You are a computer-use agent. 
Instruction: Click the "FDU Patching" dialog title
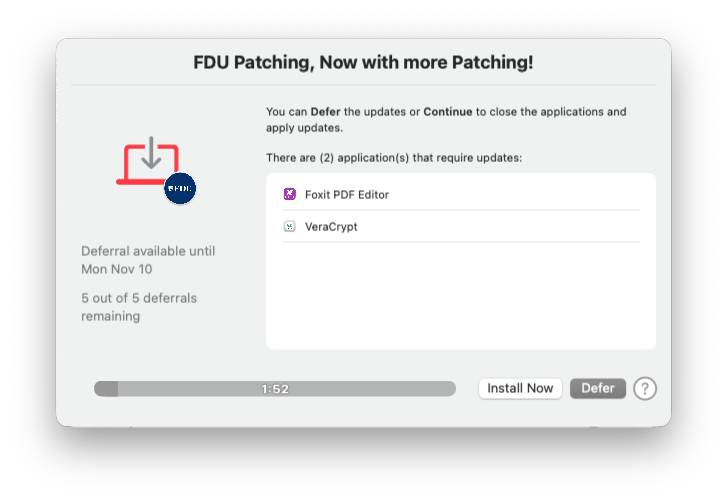coord(363,63)
